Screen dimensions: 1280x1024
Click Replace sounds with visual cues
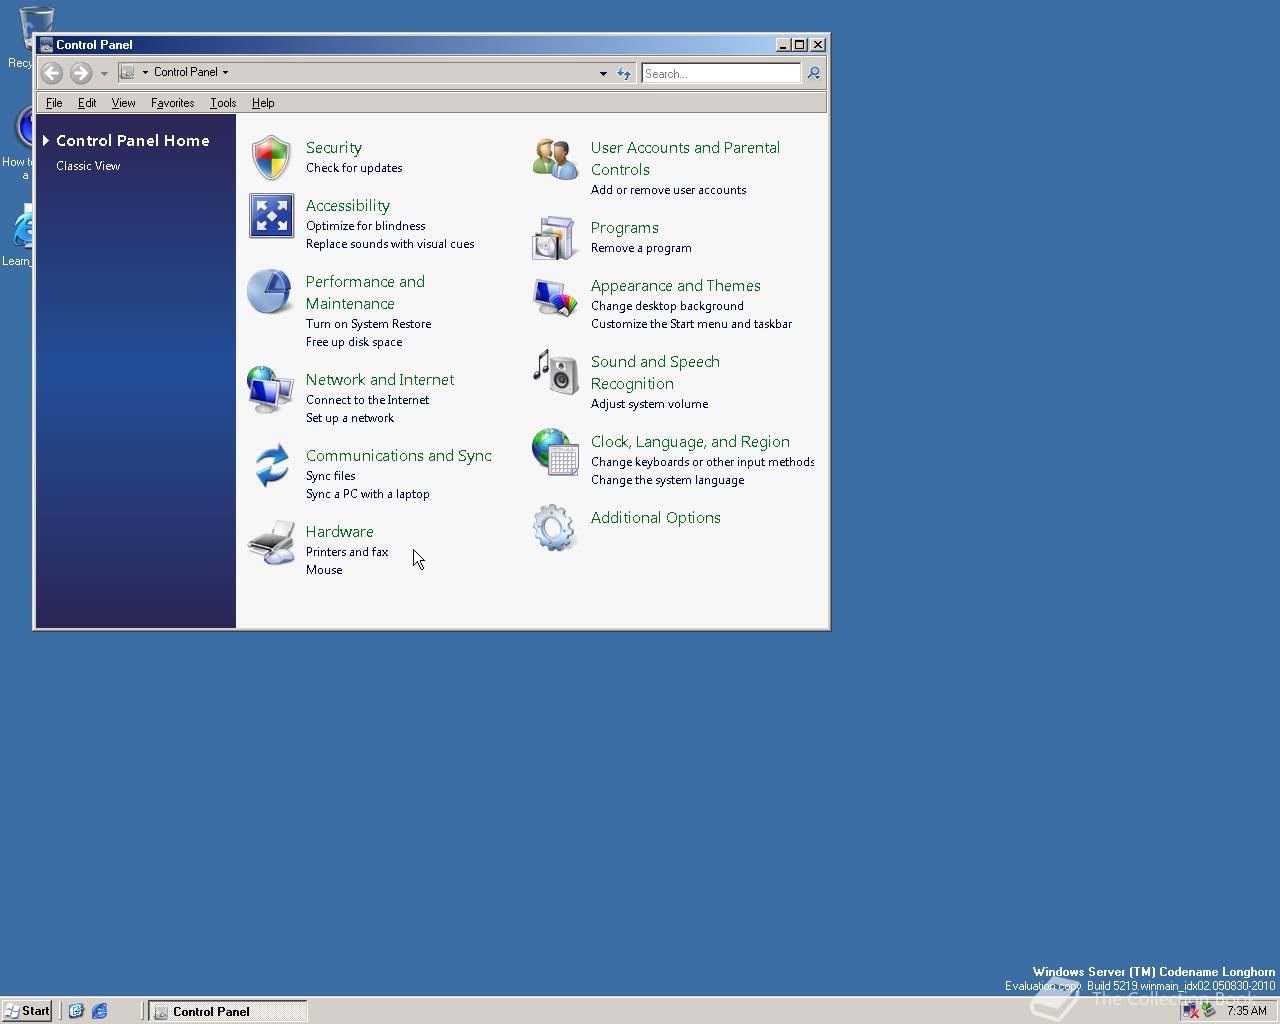(390, 244)
